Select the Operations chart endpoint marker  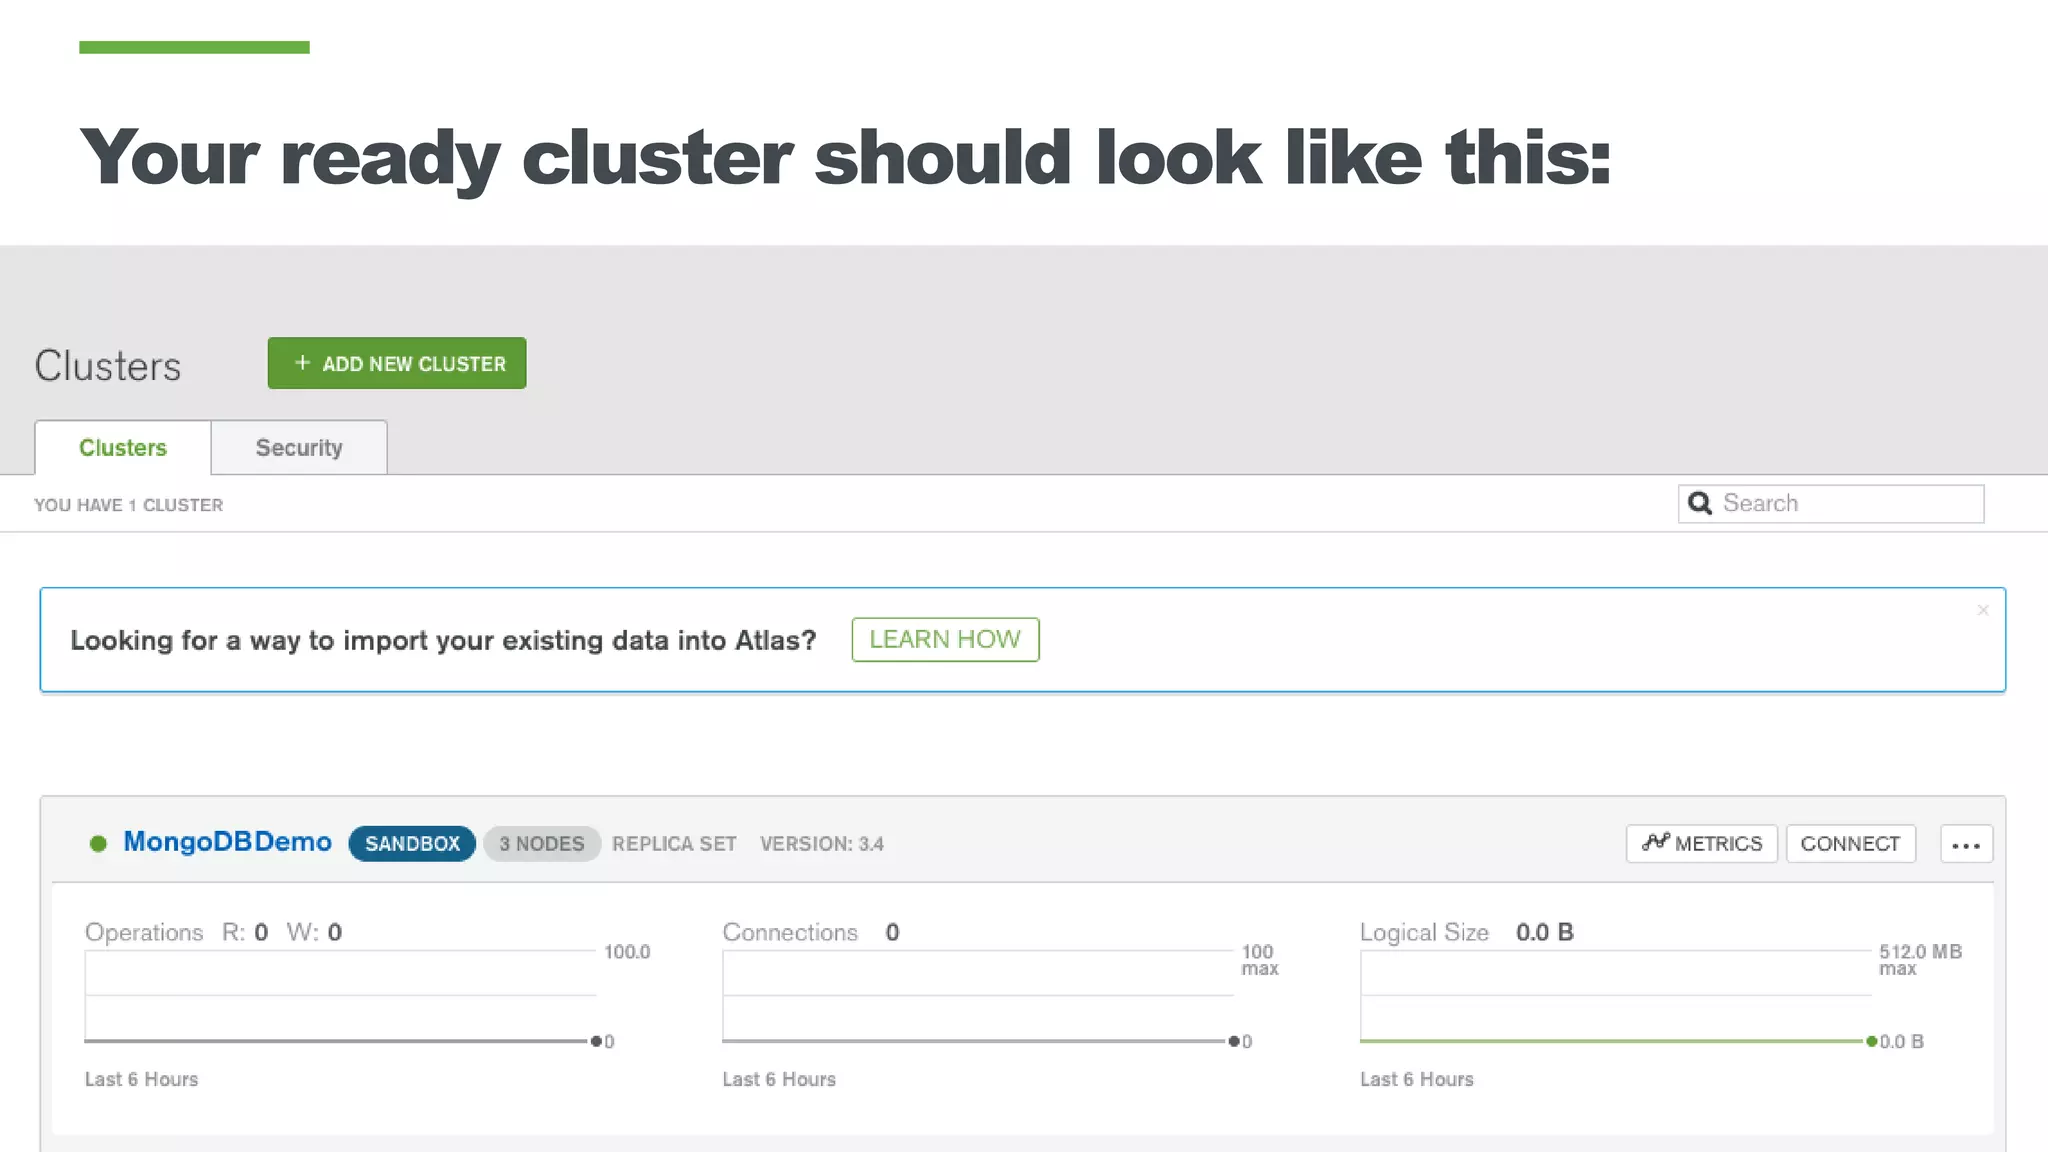click(x=596, y=1041)
